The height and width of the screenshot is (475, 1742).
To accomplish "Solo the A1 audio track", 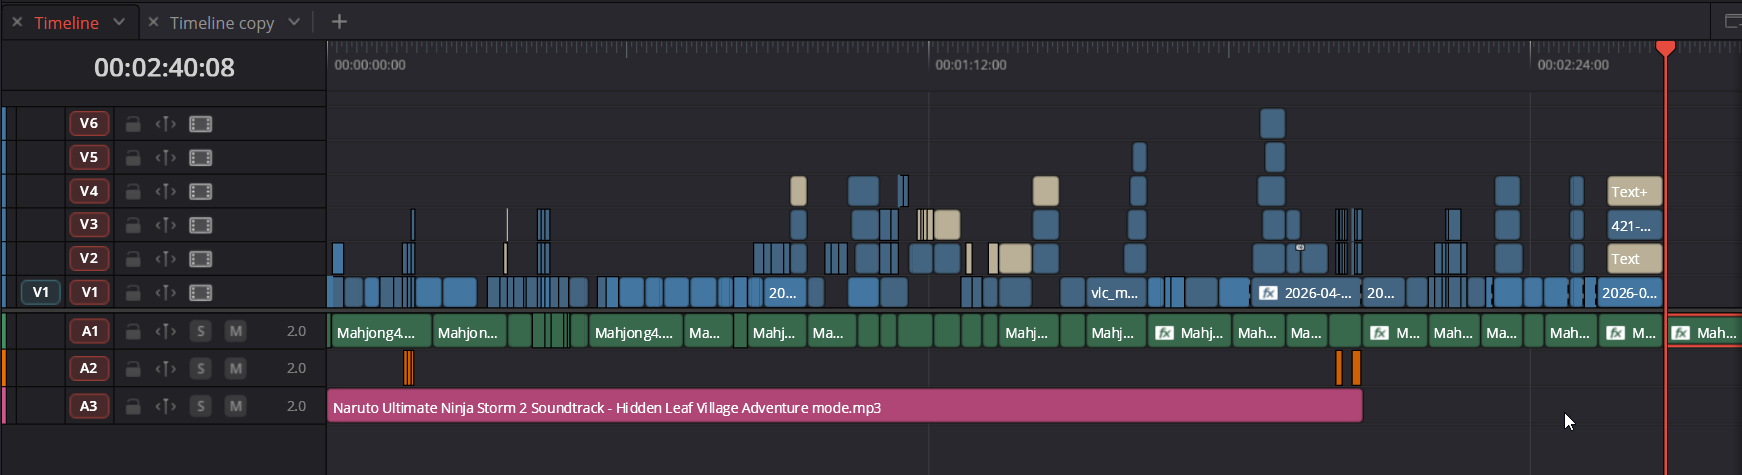I will tap(201, 331).
